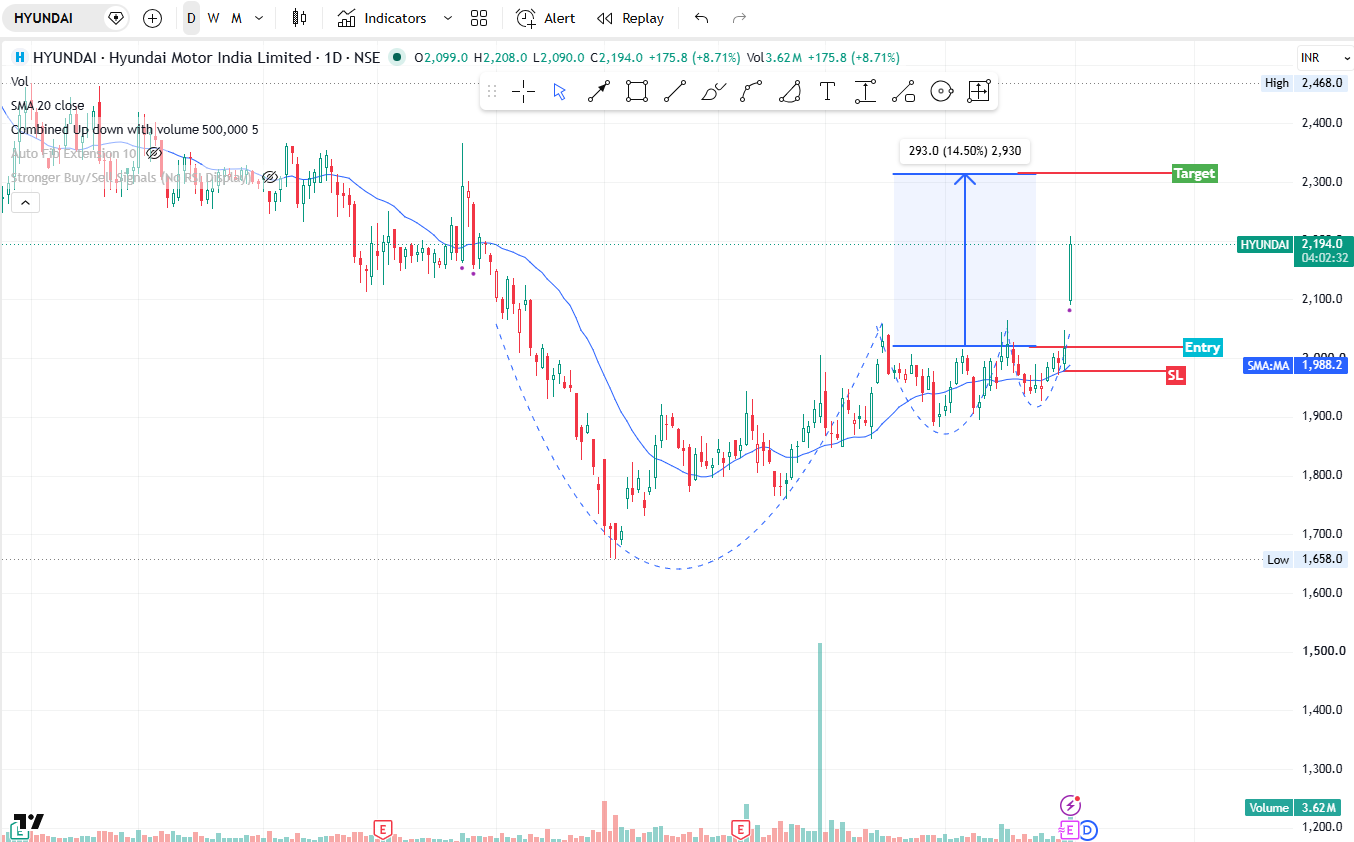Viewport: 1354px width, 842px height.
Task: Open the indicator templates grid icon
Action: pos(479,18)
